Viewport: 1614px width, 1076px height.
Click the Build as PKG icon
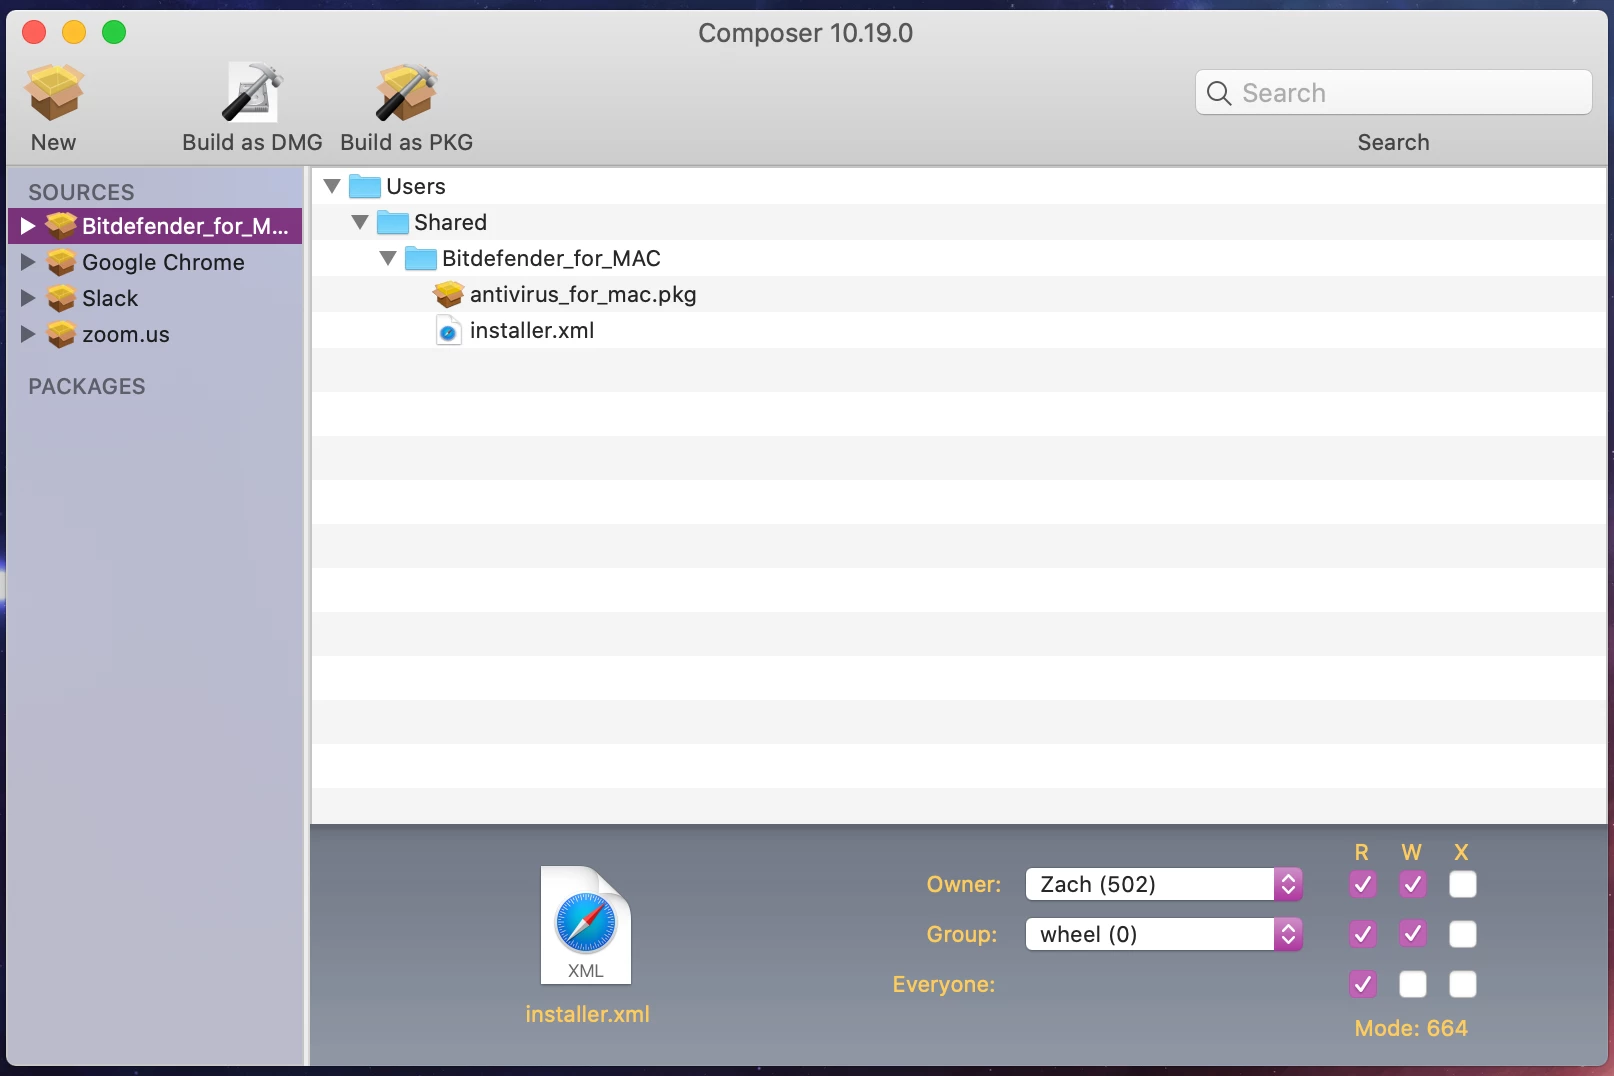coord(406,92)
